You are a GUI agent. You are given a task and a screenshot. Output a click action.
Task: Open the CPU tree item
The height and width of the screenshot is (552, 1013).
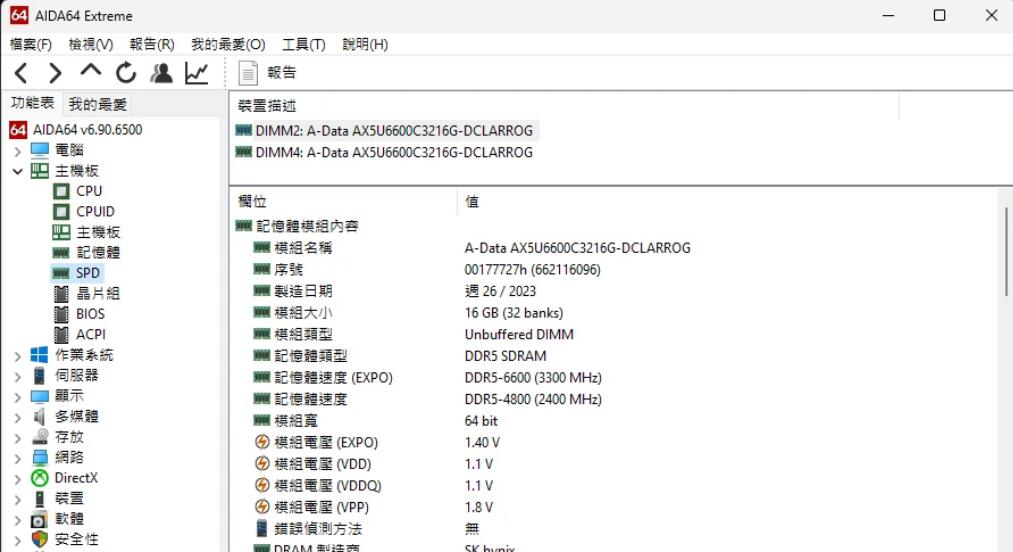pos(89,191)
